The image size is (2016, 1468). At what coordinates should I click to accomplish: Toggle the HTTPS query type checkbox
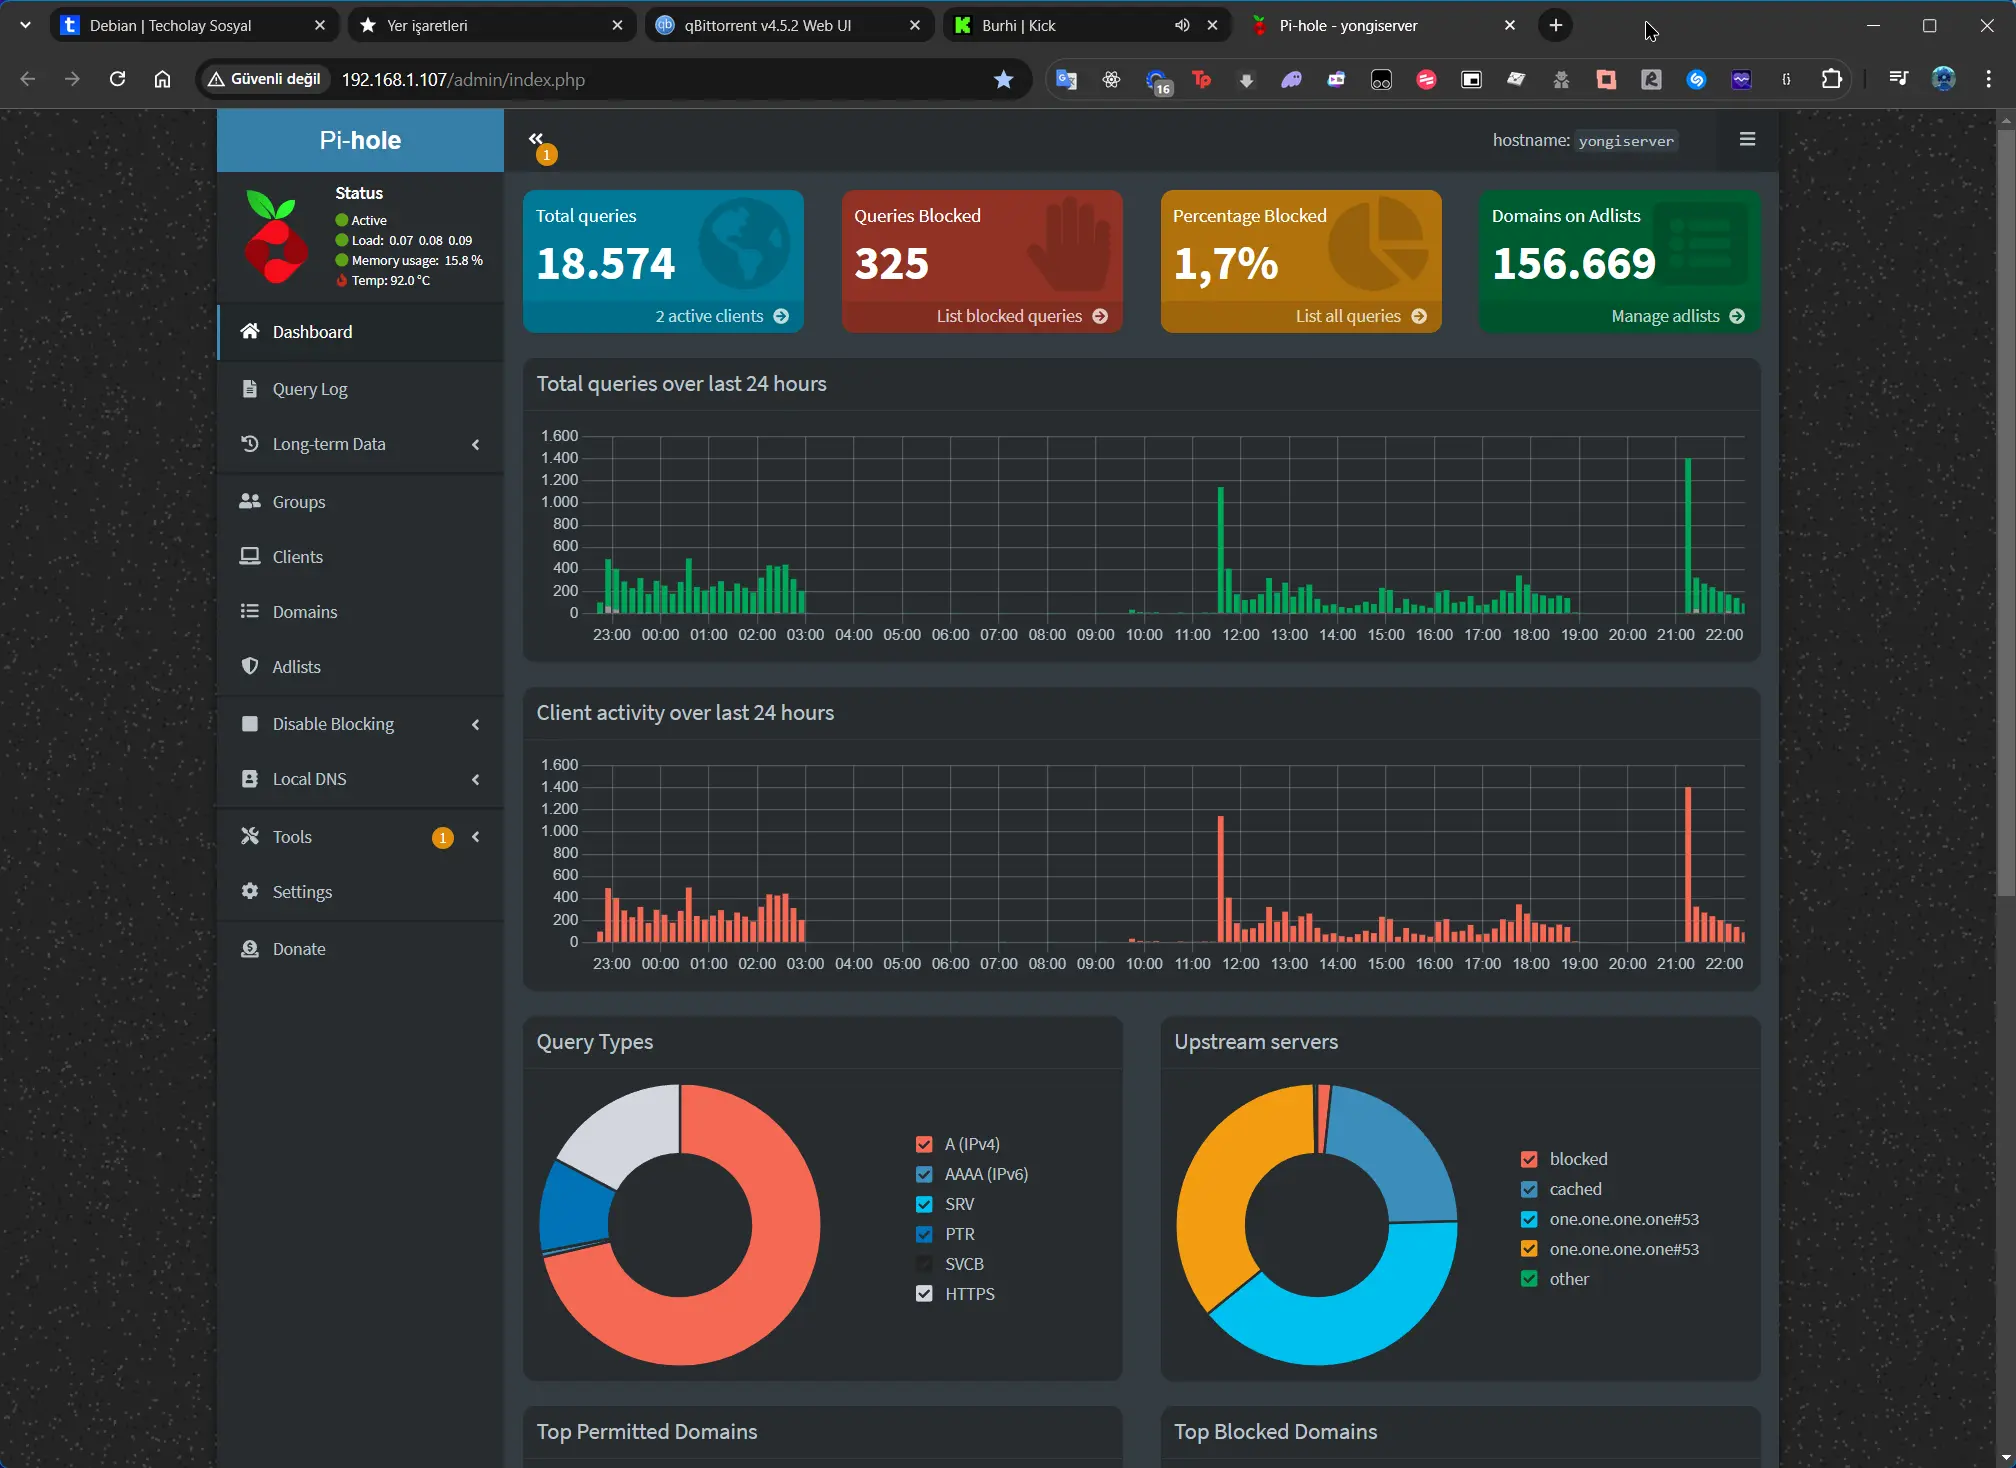pos(924,1294)
